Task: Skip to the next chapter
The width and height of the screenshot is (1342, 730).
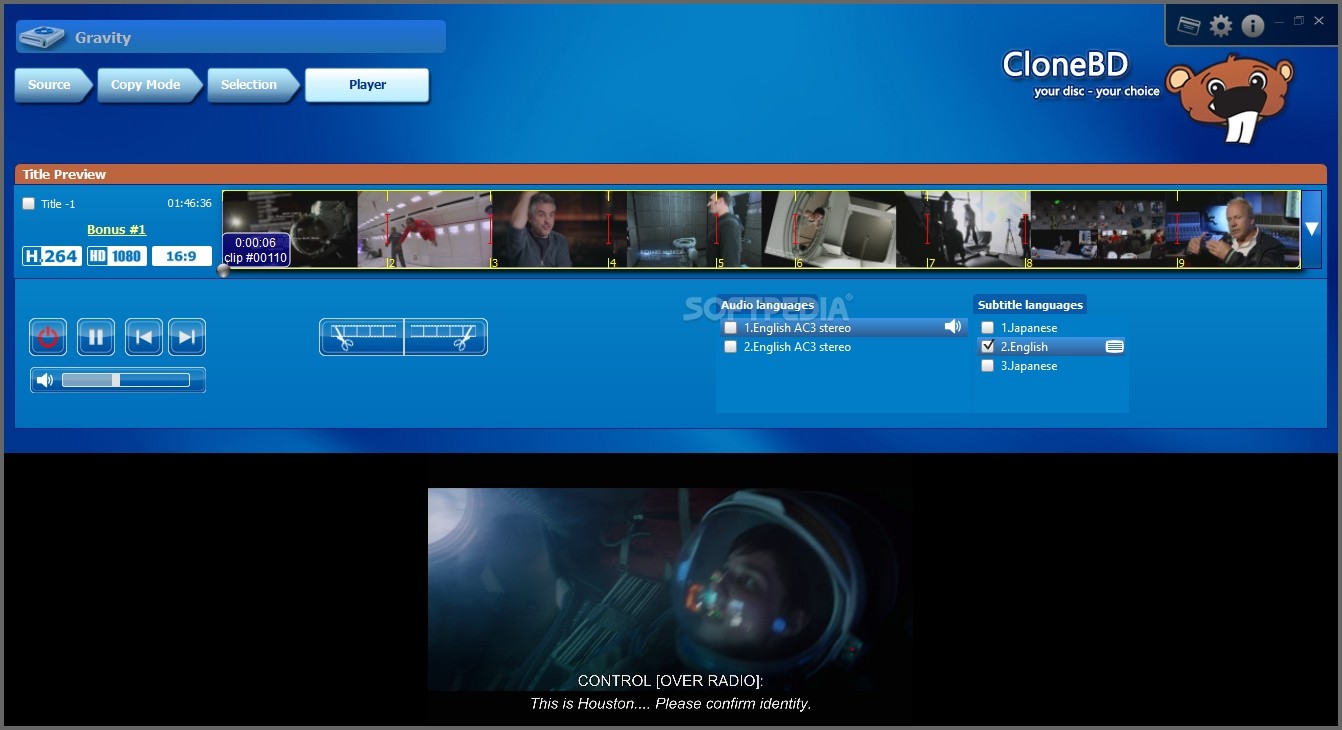Action: [187, 337]
